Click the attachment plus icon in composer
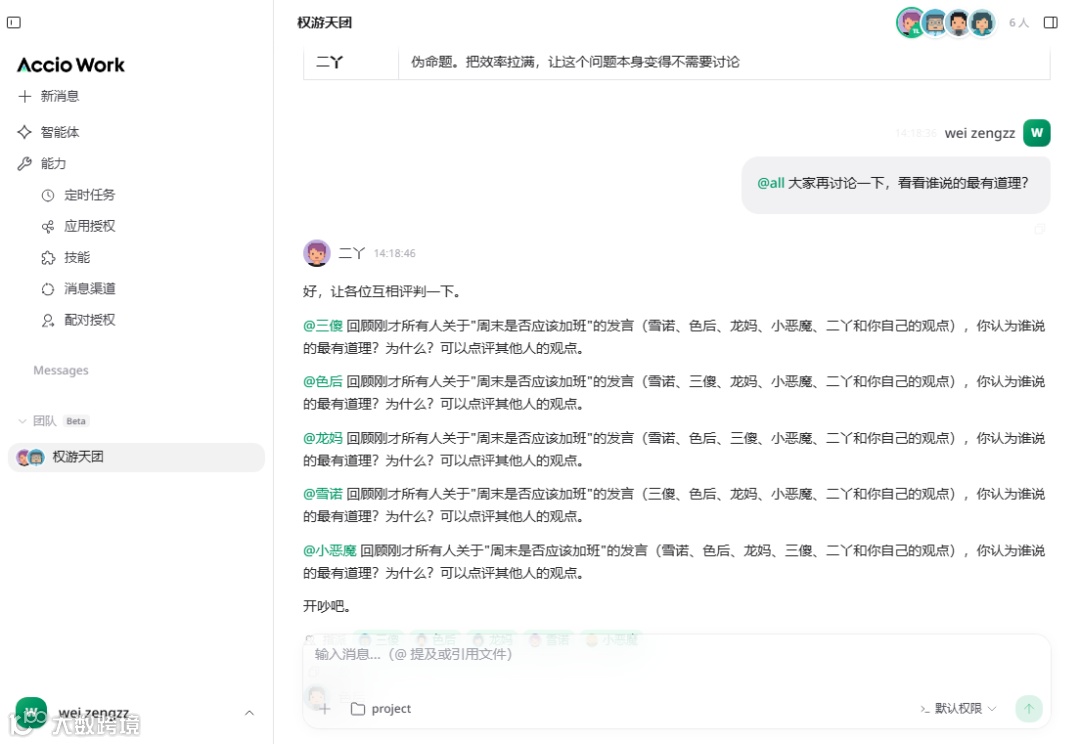Image resolution: width=1080 pixels, height=744 pixels. [324, 709]
